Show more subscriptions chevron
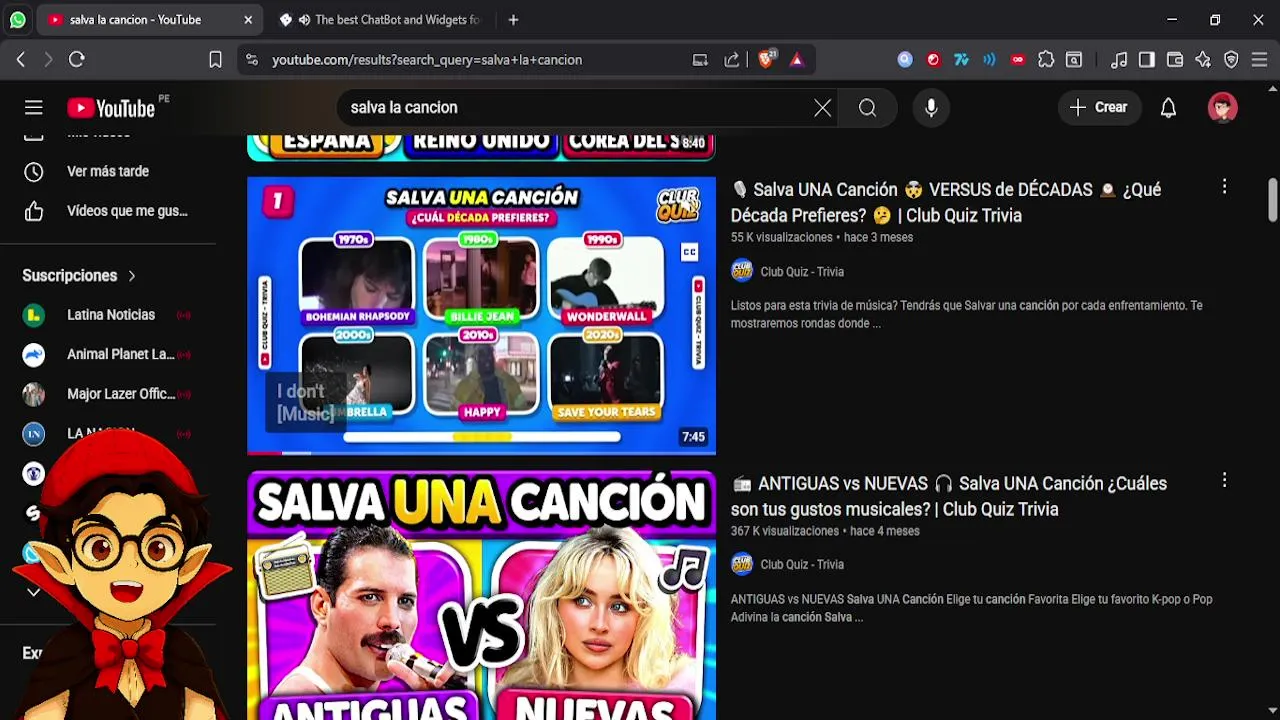 coord(33,592)
